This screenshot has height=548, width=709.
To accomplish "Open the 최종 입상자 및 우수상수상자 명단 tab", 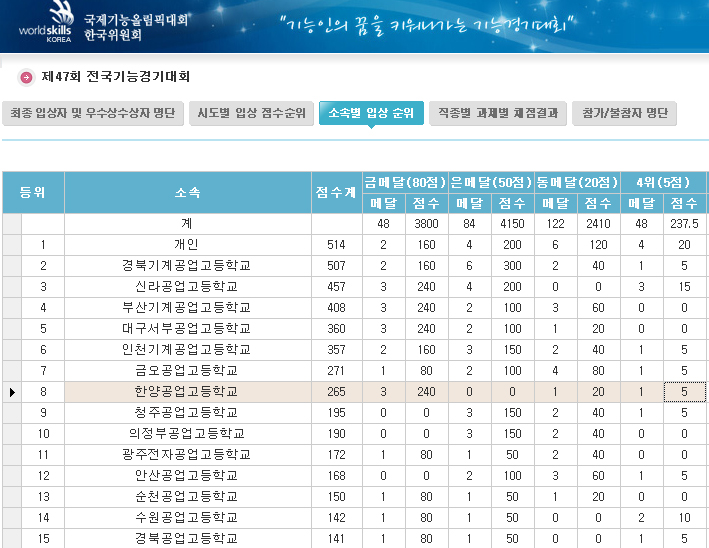I will tap(91, 113).
